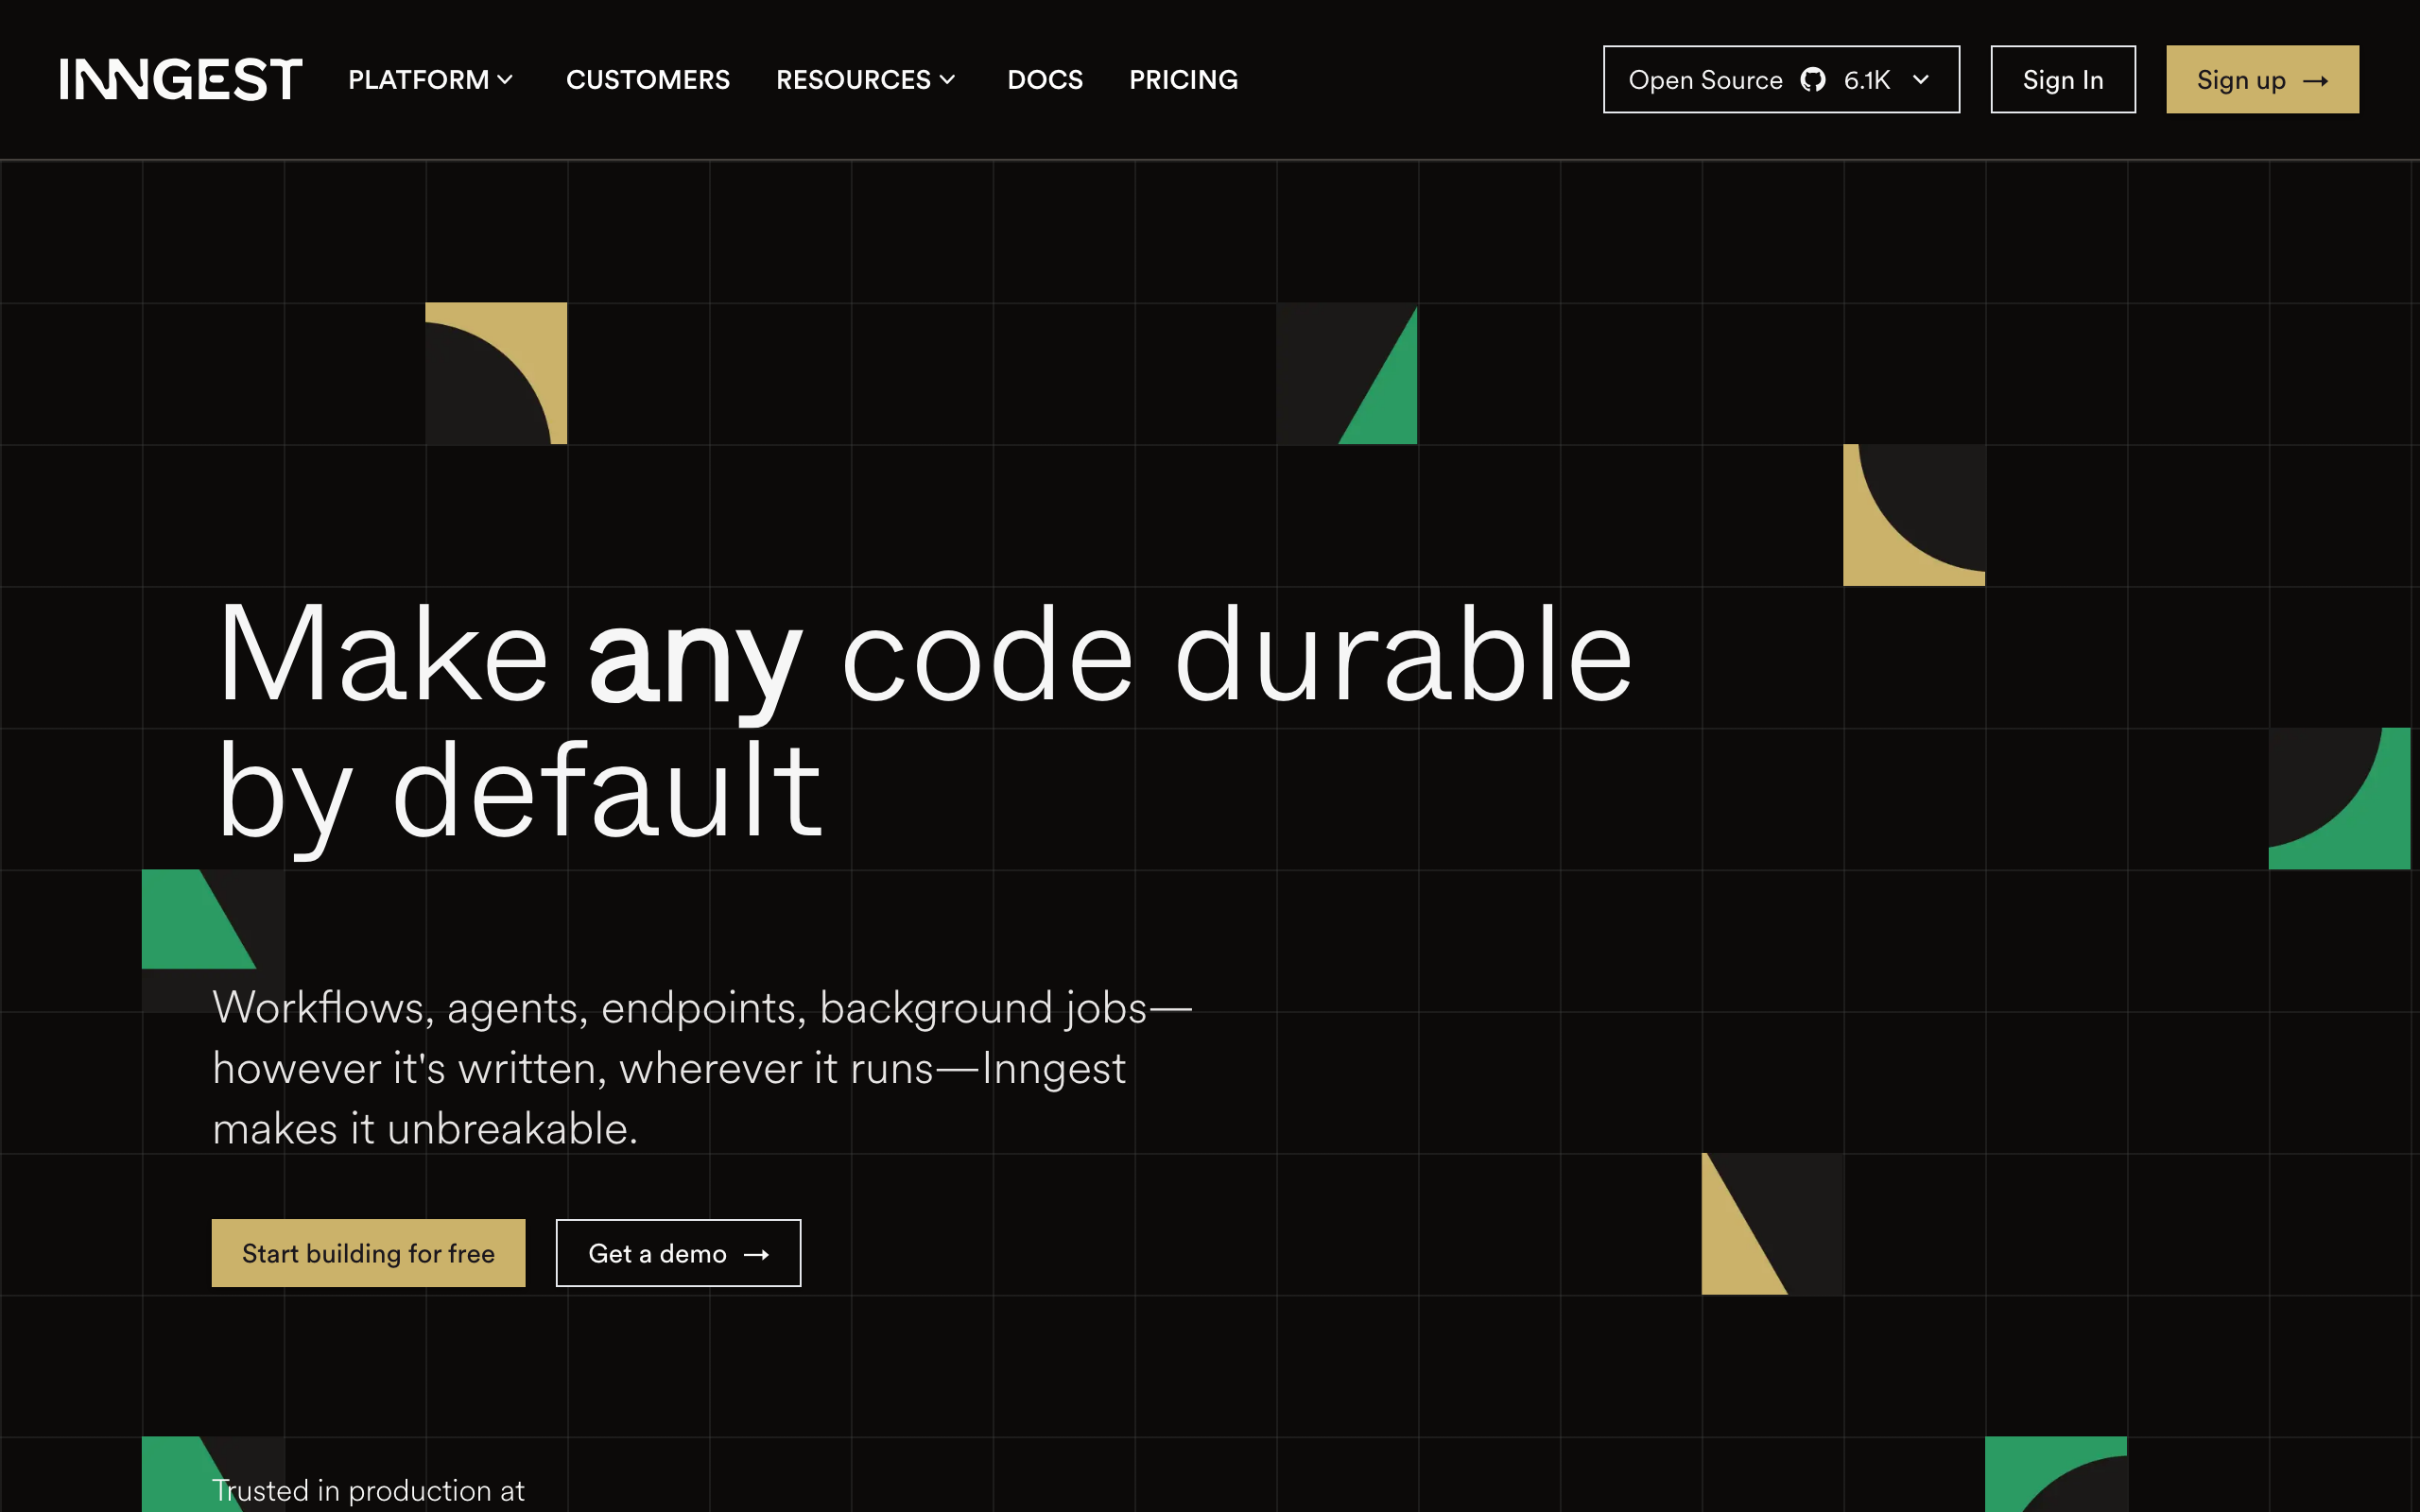Image resolution: width=2420 pixels, height=1512 pixels.
Task: Click the "Make any code durable" headline
Action: point(924,657)
